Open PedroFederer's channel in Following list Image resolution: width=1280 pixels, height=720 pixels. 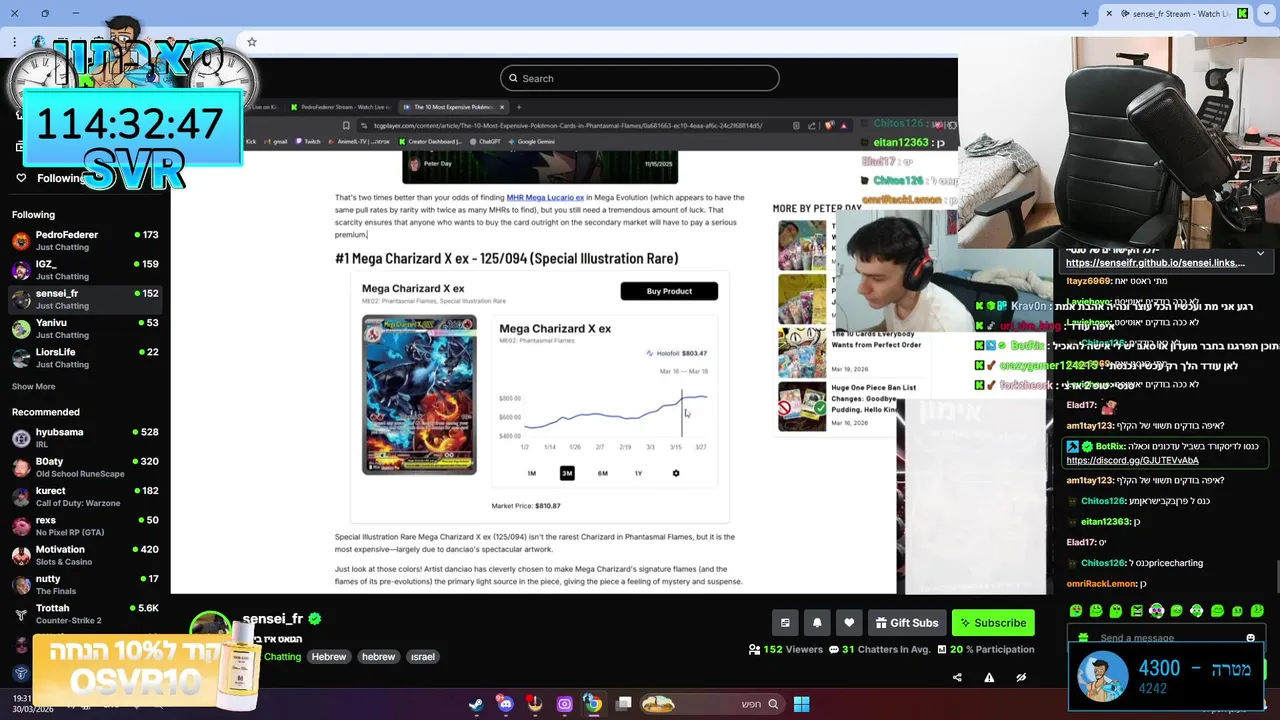click(x=85, y=241)
